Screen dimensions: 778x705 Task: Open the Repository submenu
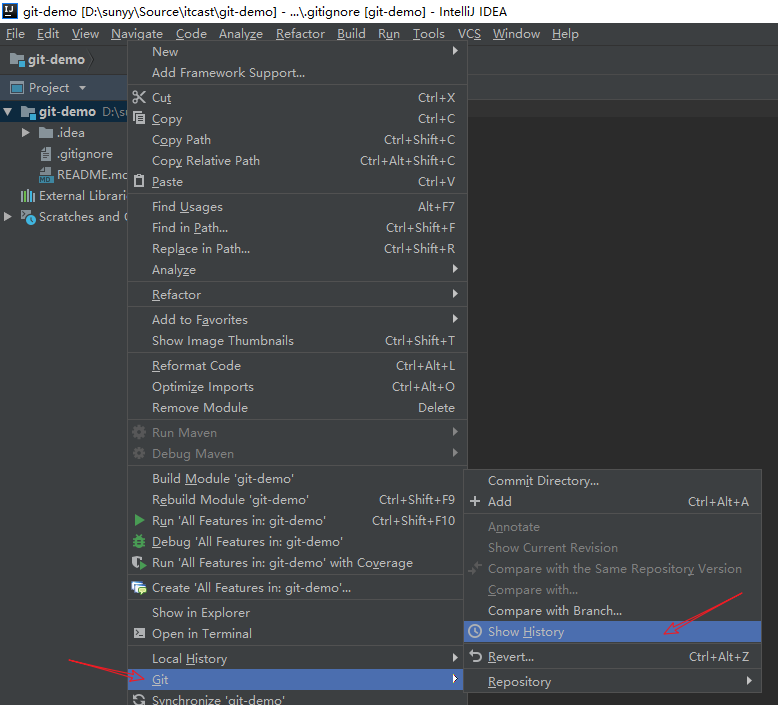point(519,682)
